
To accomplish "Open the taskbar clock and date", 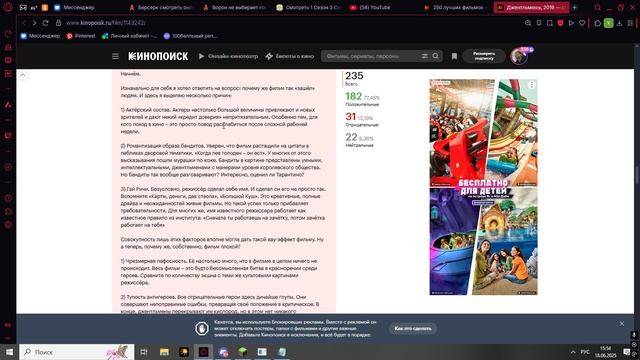I will pyautogui.click(x=605, y=352).
